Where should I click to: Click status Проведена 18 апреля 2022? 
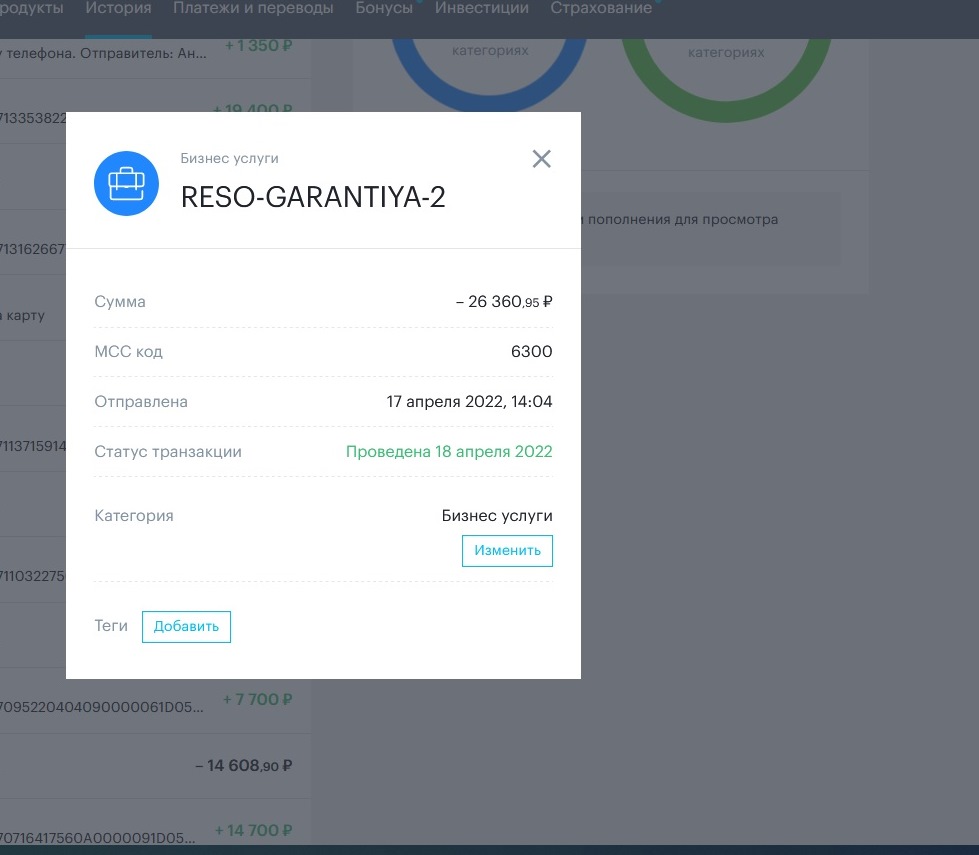[449, 452]
